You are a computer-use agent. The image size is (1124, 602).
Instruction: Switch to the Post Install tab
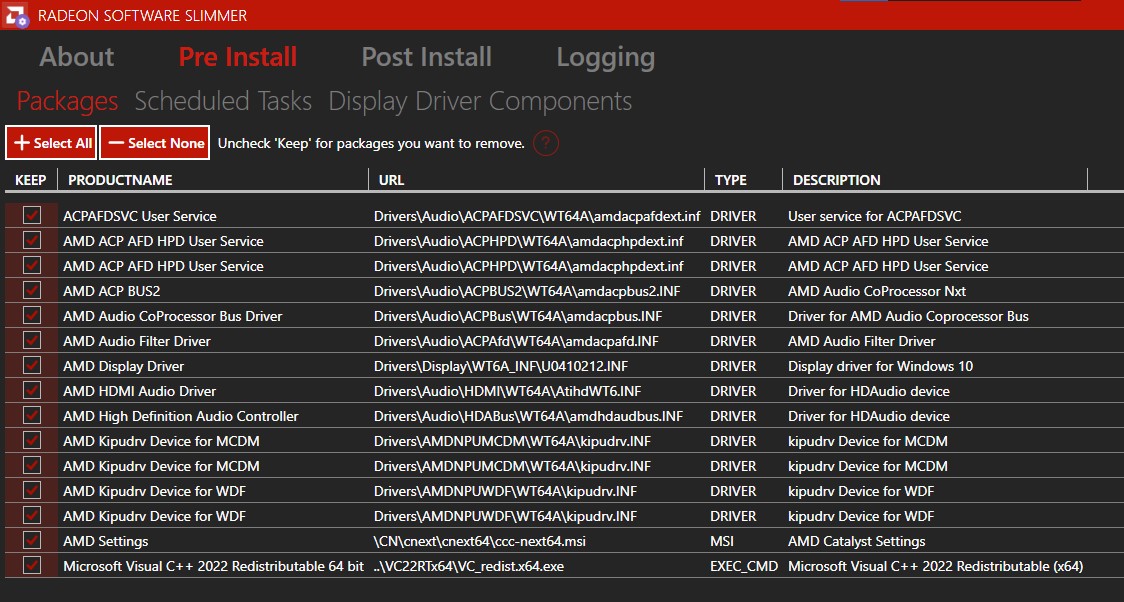[426, 57]
